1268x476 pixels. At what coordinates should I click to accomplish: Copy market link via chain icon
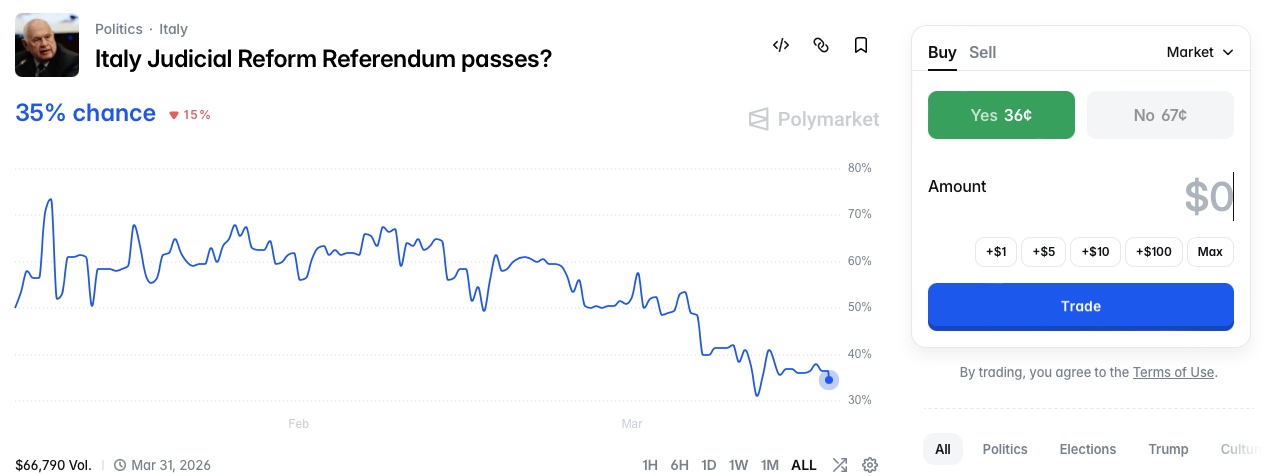821,45
